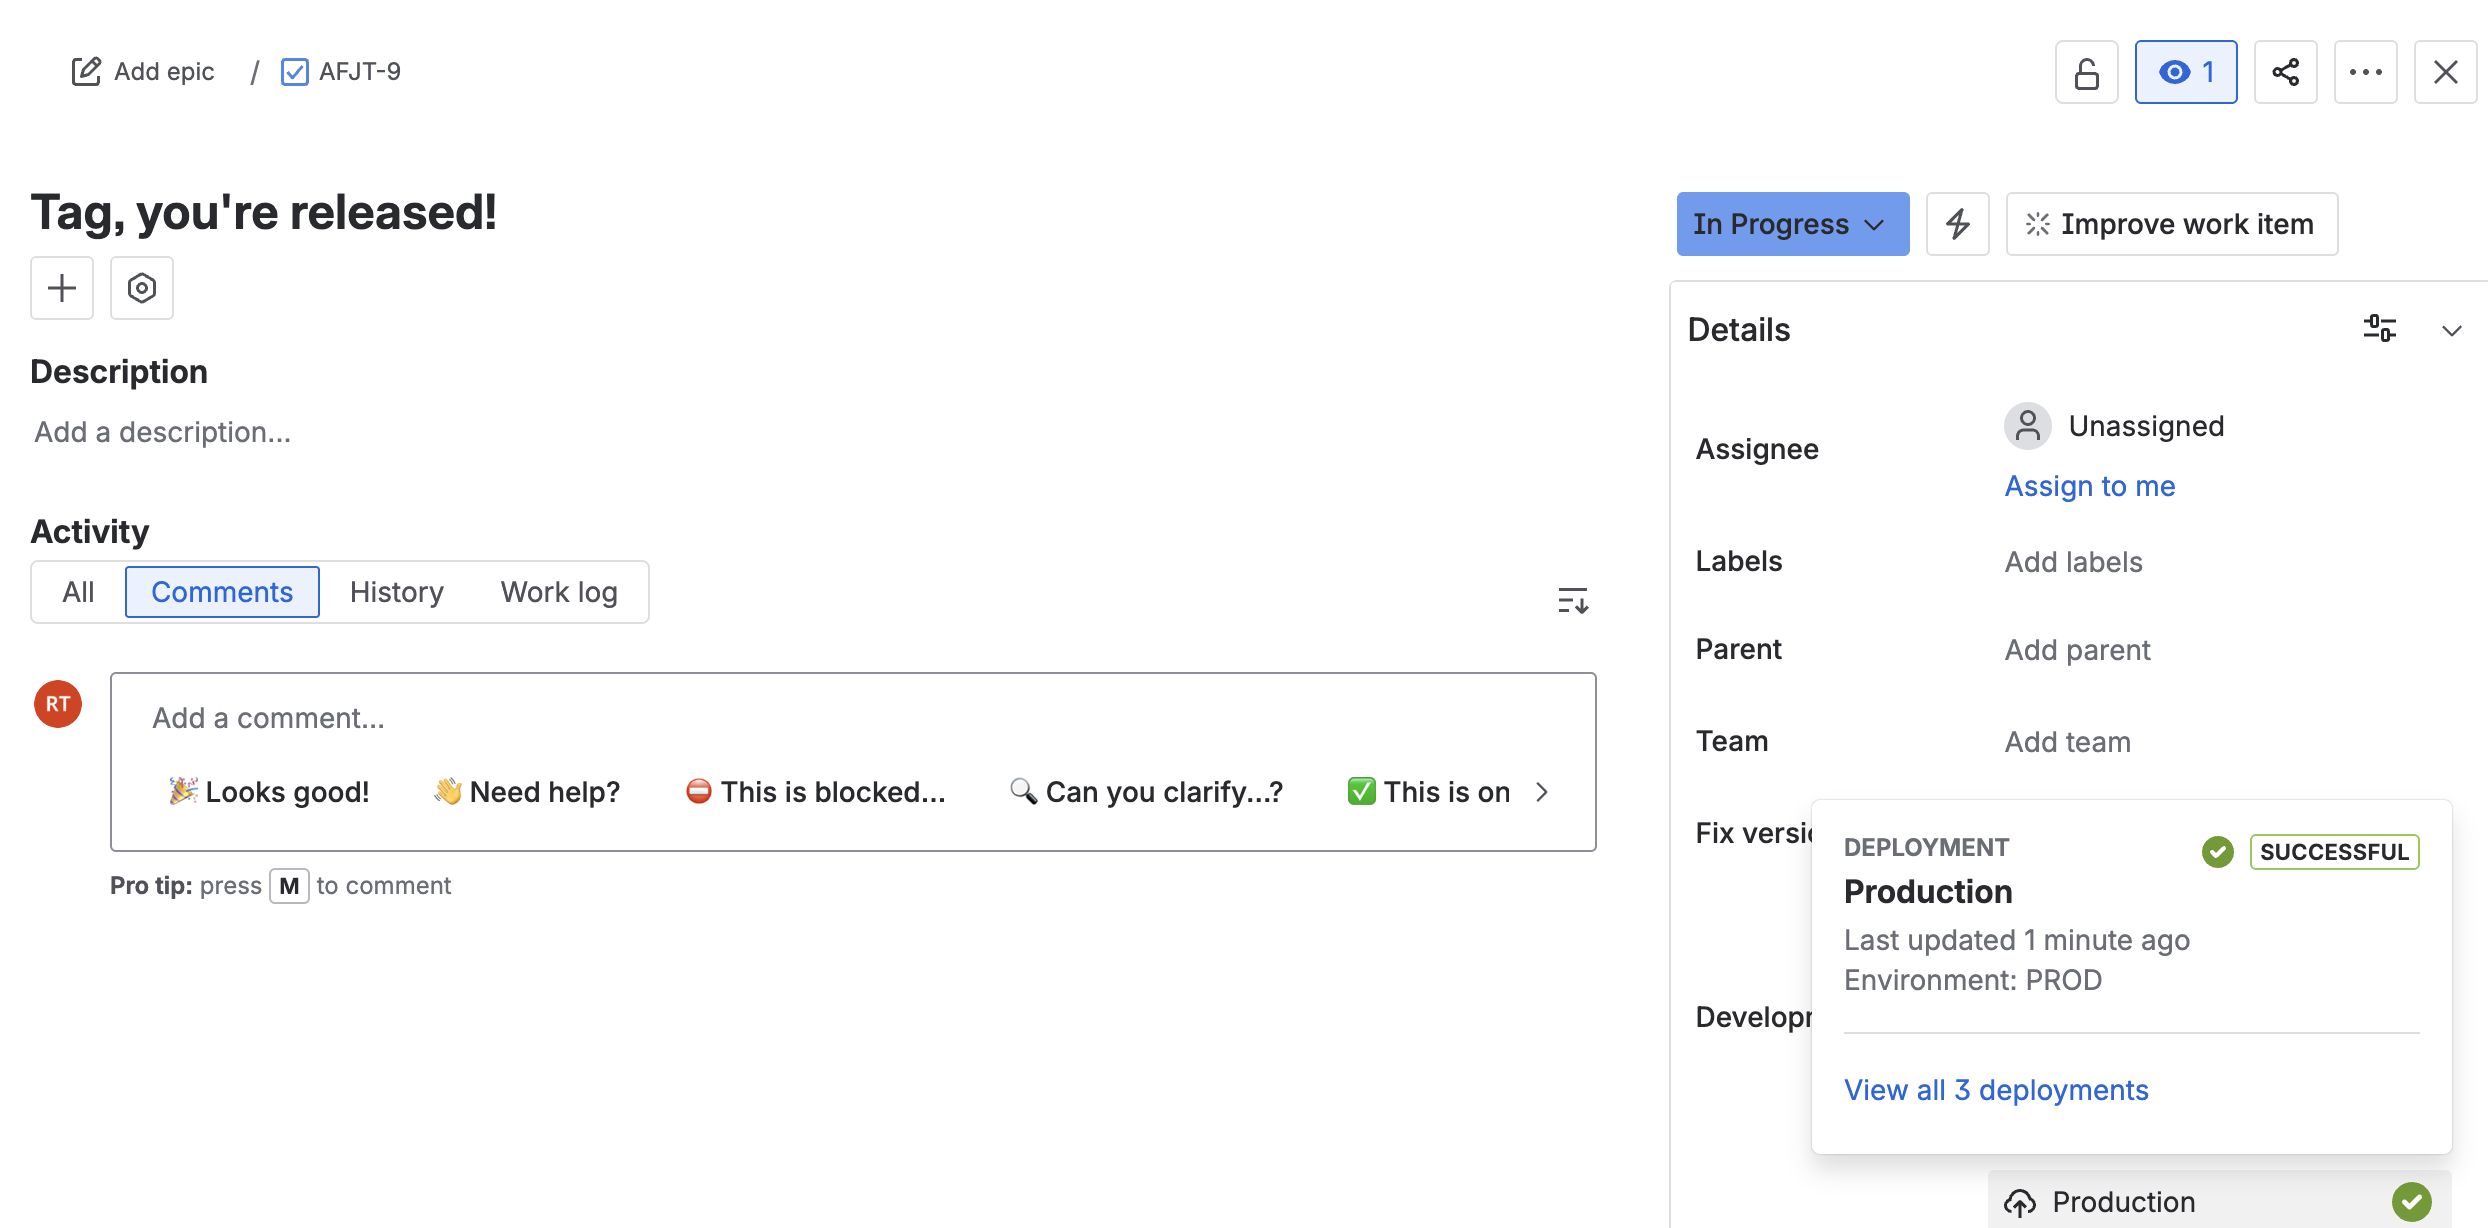Screen dimensions: 2488x1228
Task: Click the Add epic pencil icon
Action: tap(87, 72)
